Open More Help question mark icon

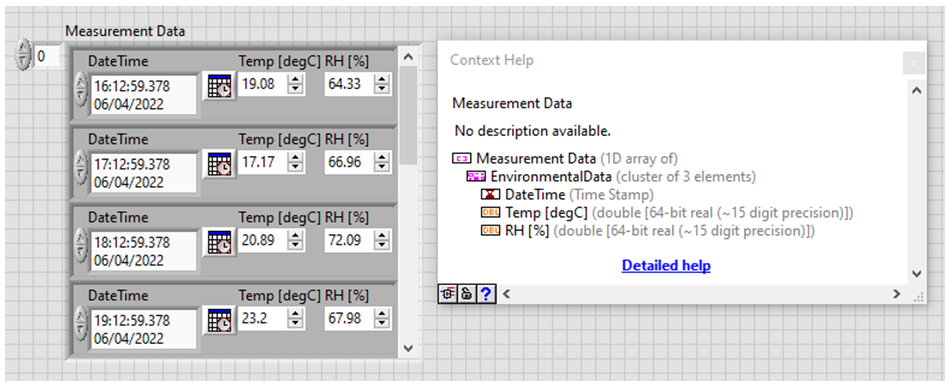point(486,294)
